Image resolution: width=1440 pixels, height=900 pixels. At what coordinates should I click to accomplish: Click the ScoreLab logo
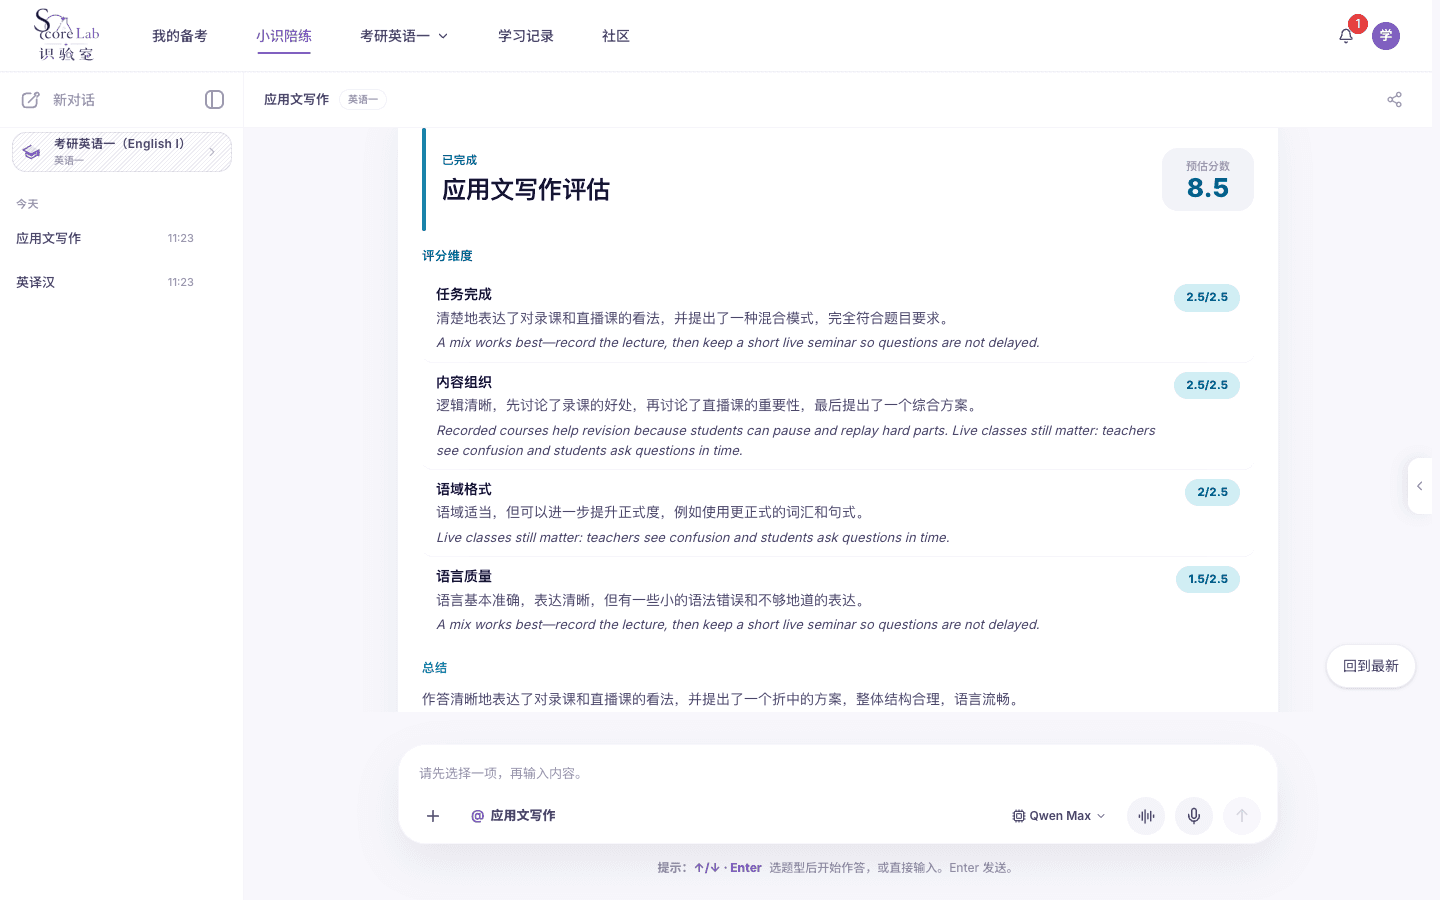[x=67, y=35]
